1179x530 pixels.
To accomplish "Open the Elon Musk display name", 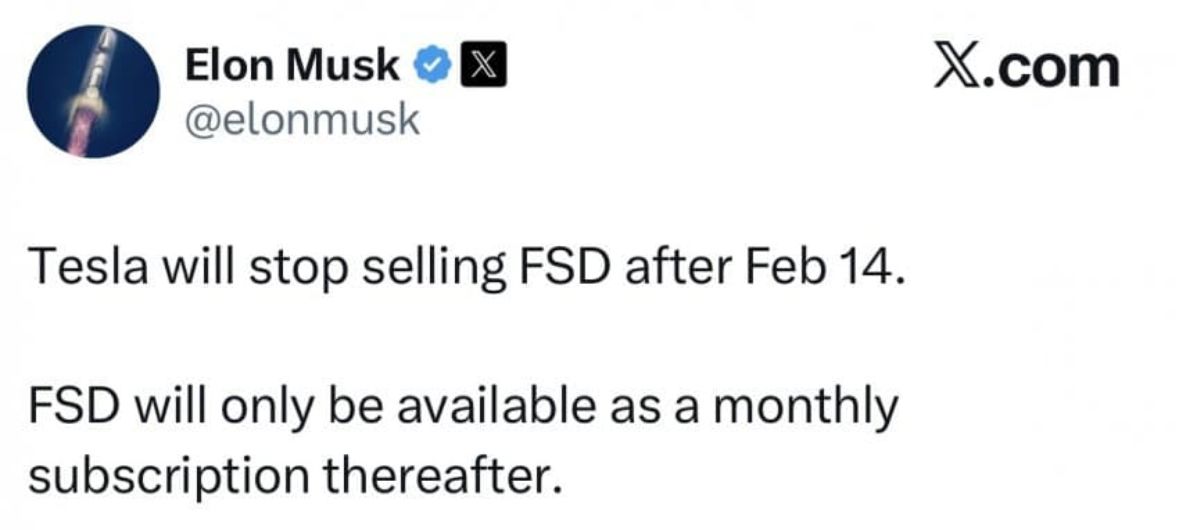I will coord(292,66).
